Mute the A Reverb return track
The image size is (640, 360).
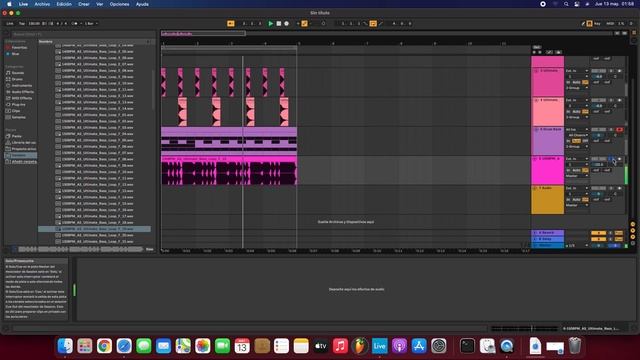point(599,233)
